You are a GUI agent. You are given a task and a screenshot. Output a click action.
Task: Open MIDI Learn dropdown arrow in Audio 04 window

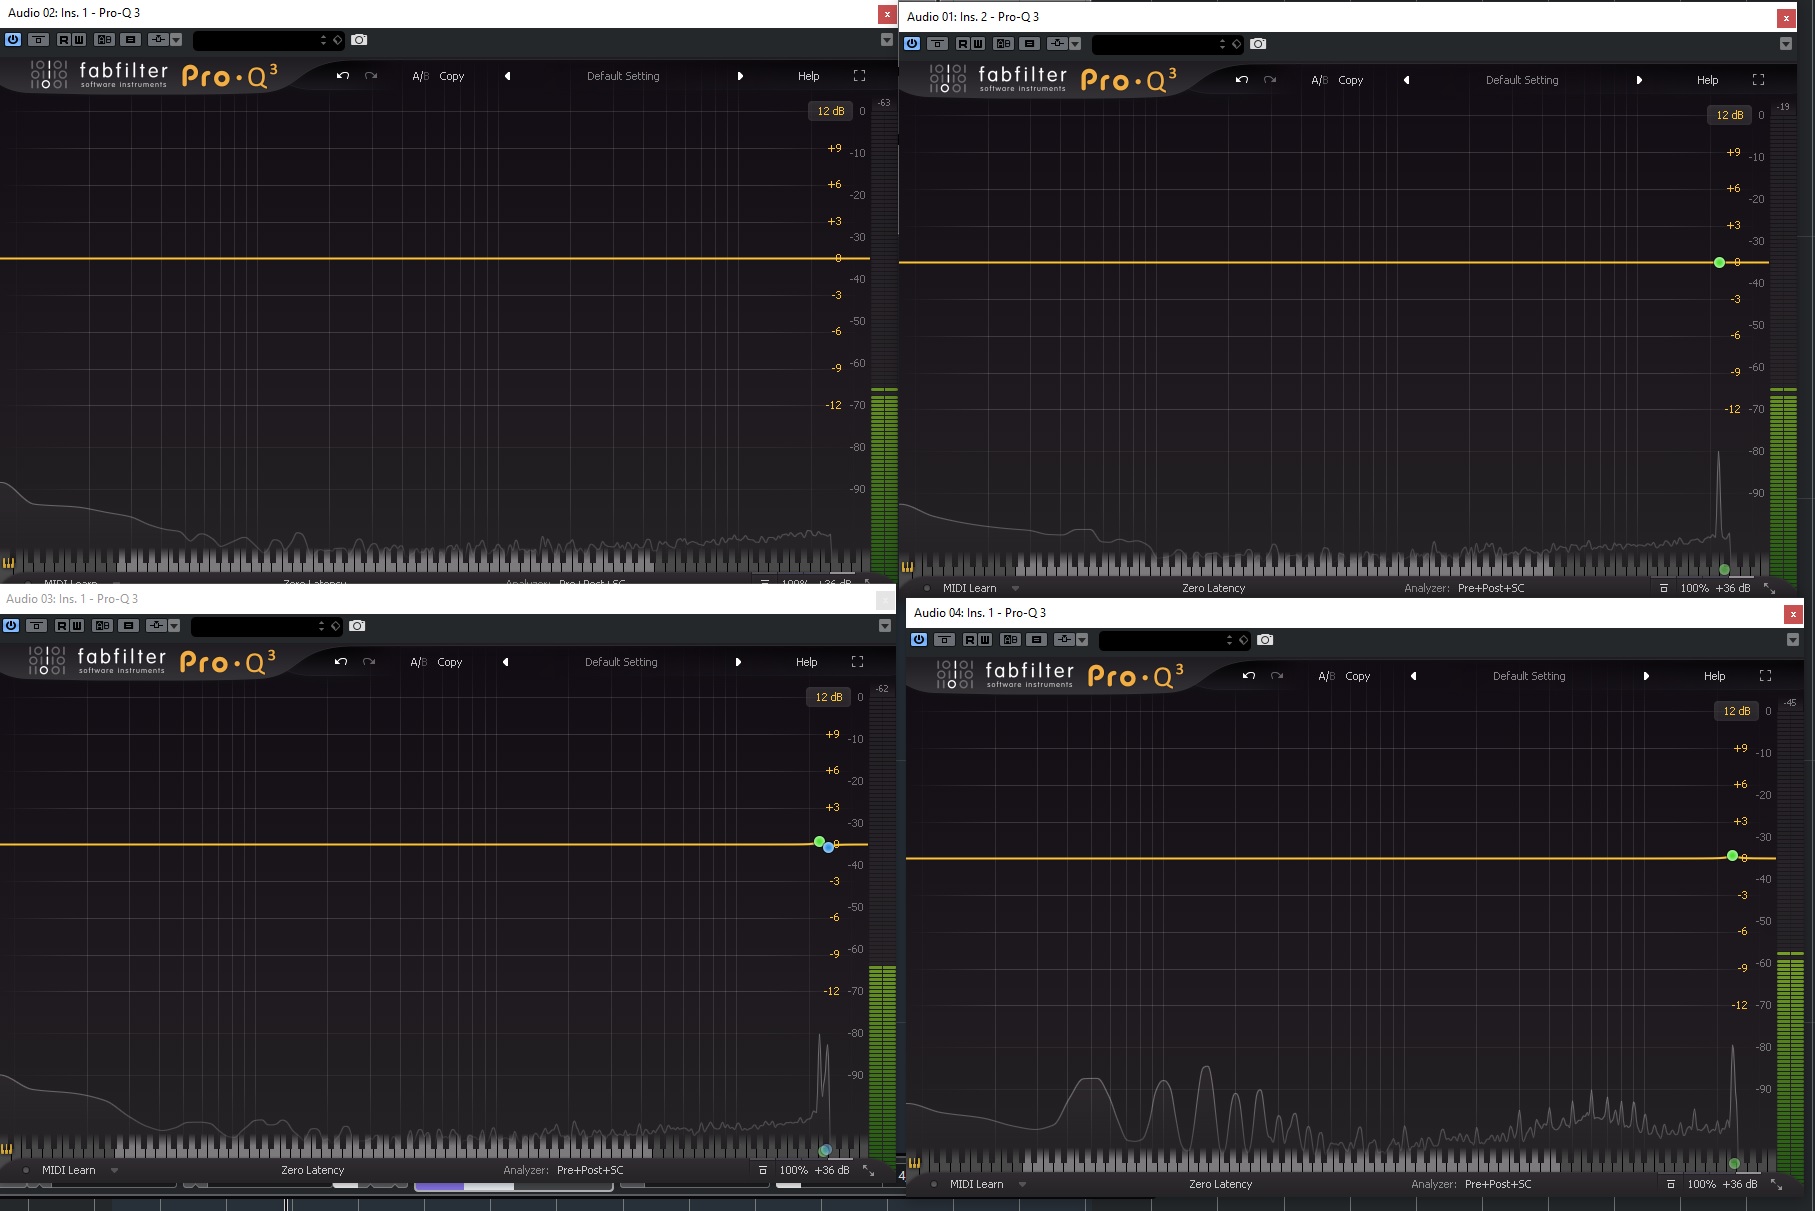1023,1184
